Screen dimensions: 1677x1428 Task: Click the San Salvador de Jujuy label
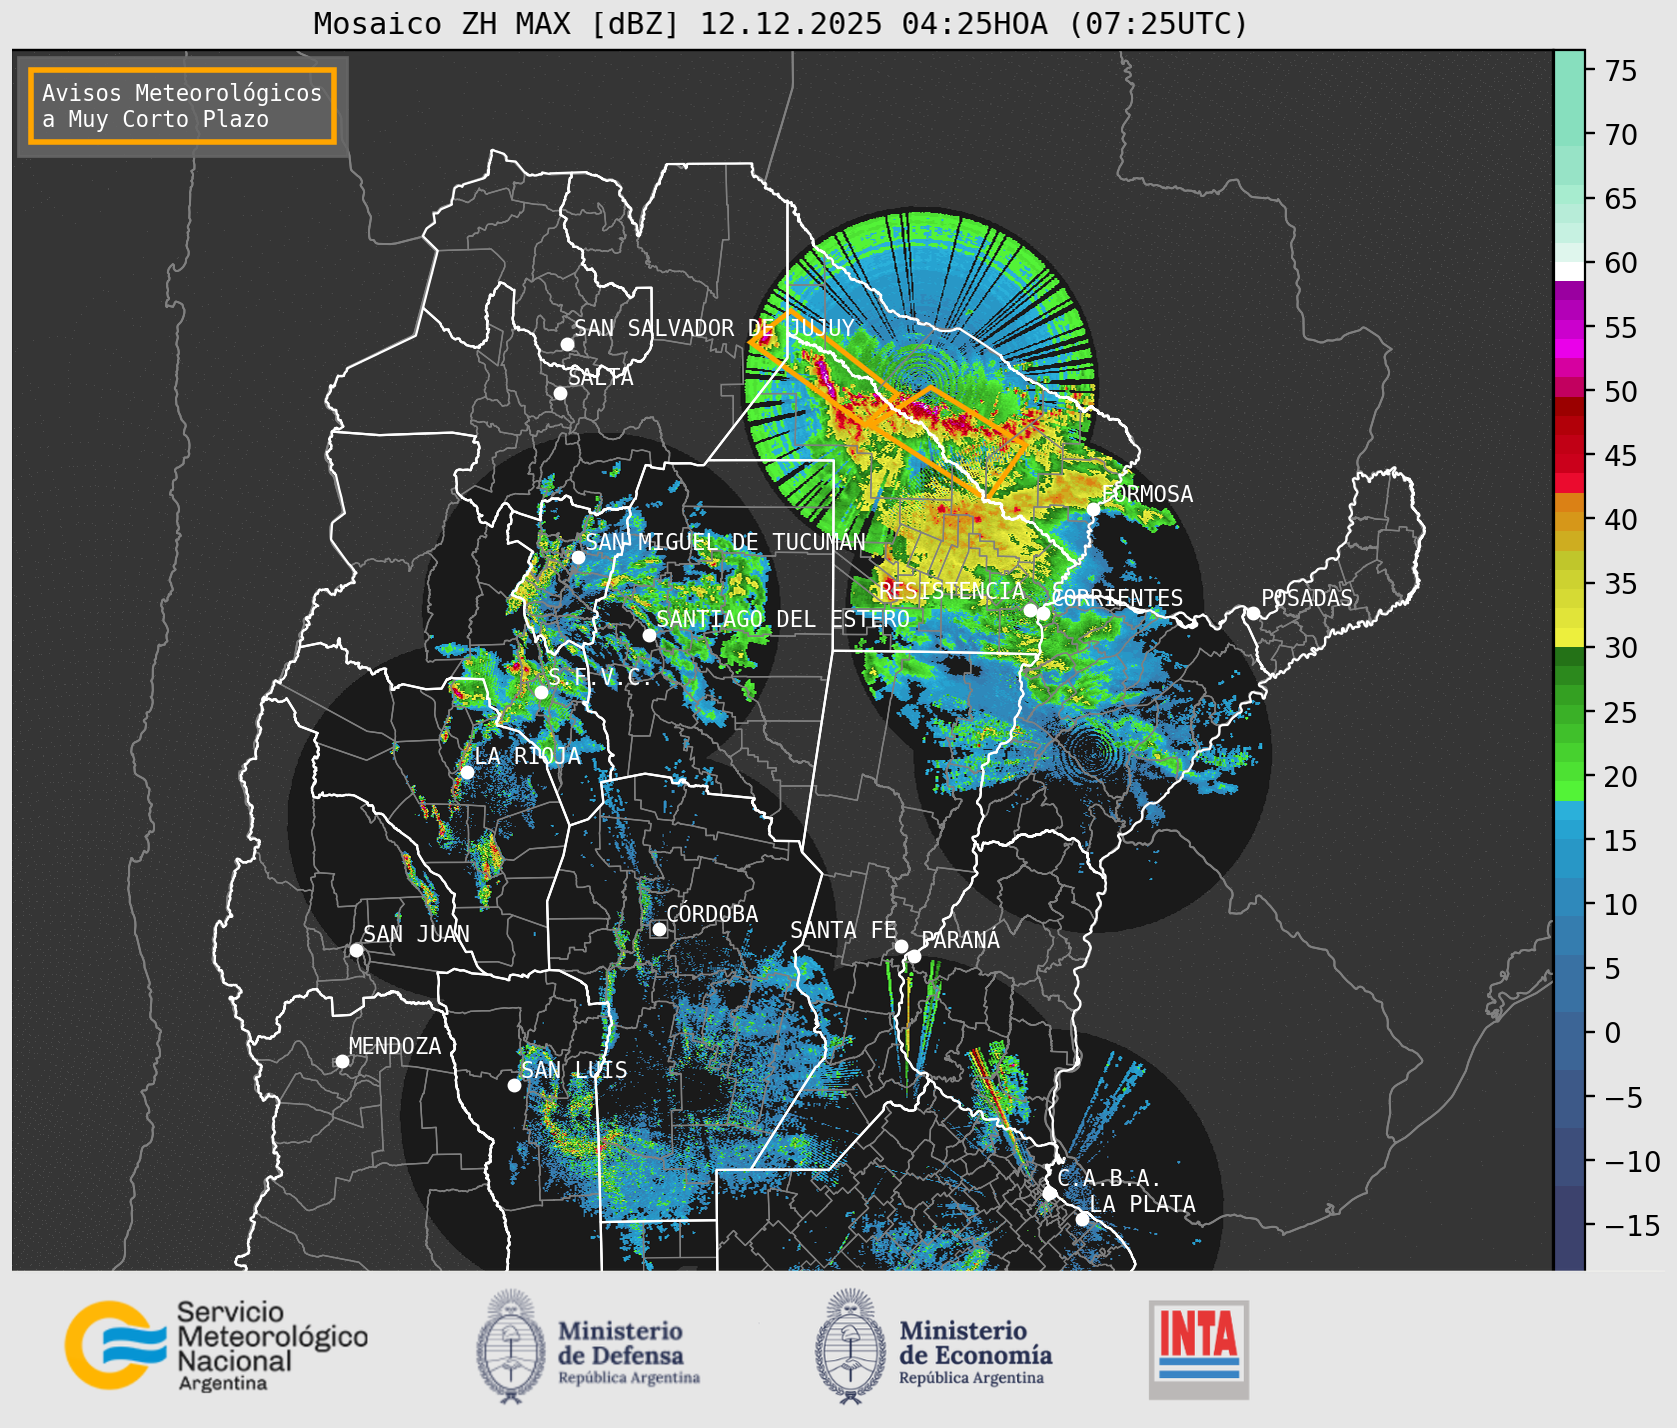tap(714, 328)
